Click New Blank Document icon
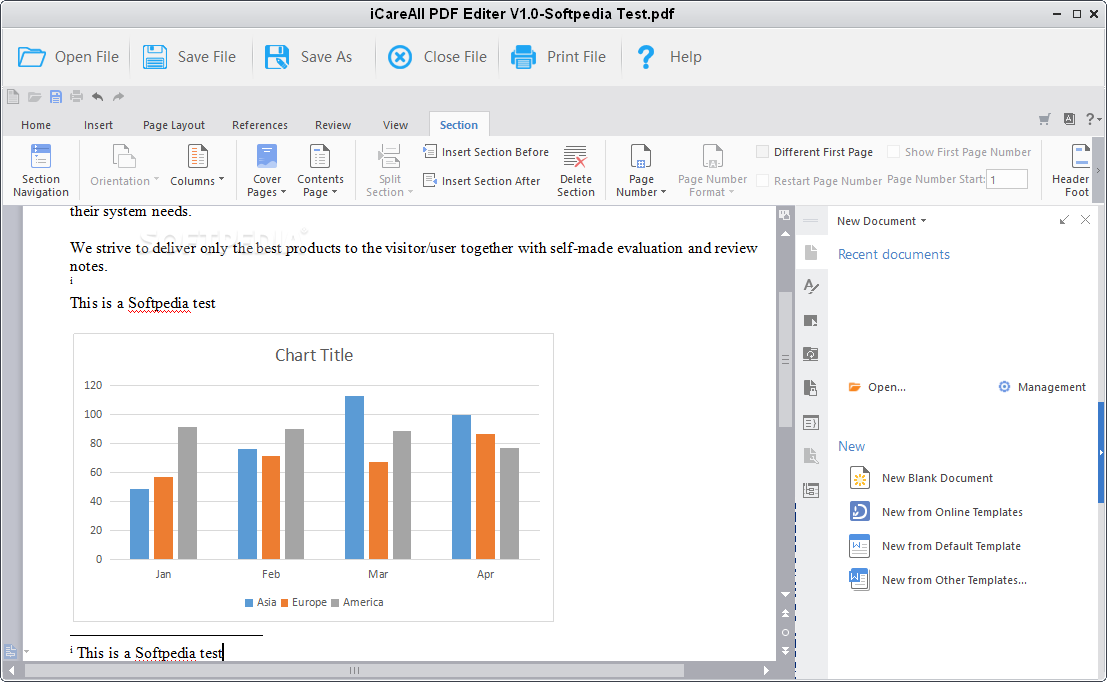The image size is (1107, 682). 860,478
